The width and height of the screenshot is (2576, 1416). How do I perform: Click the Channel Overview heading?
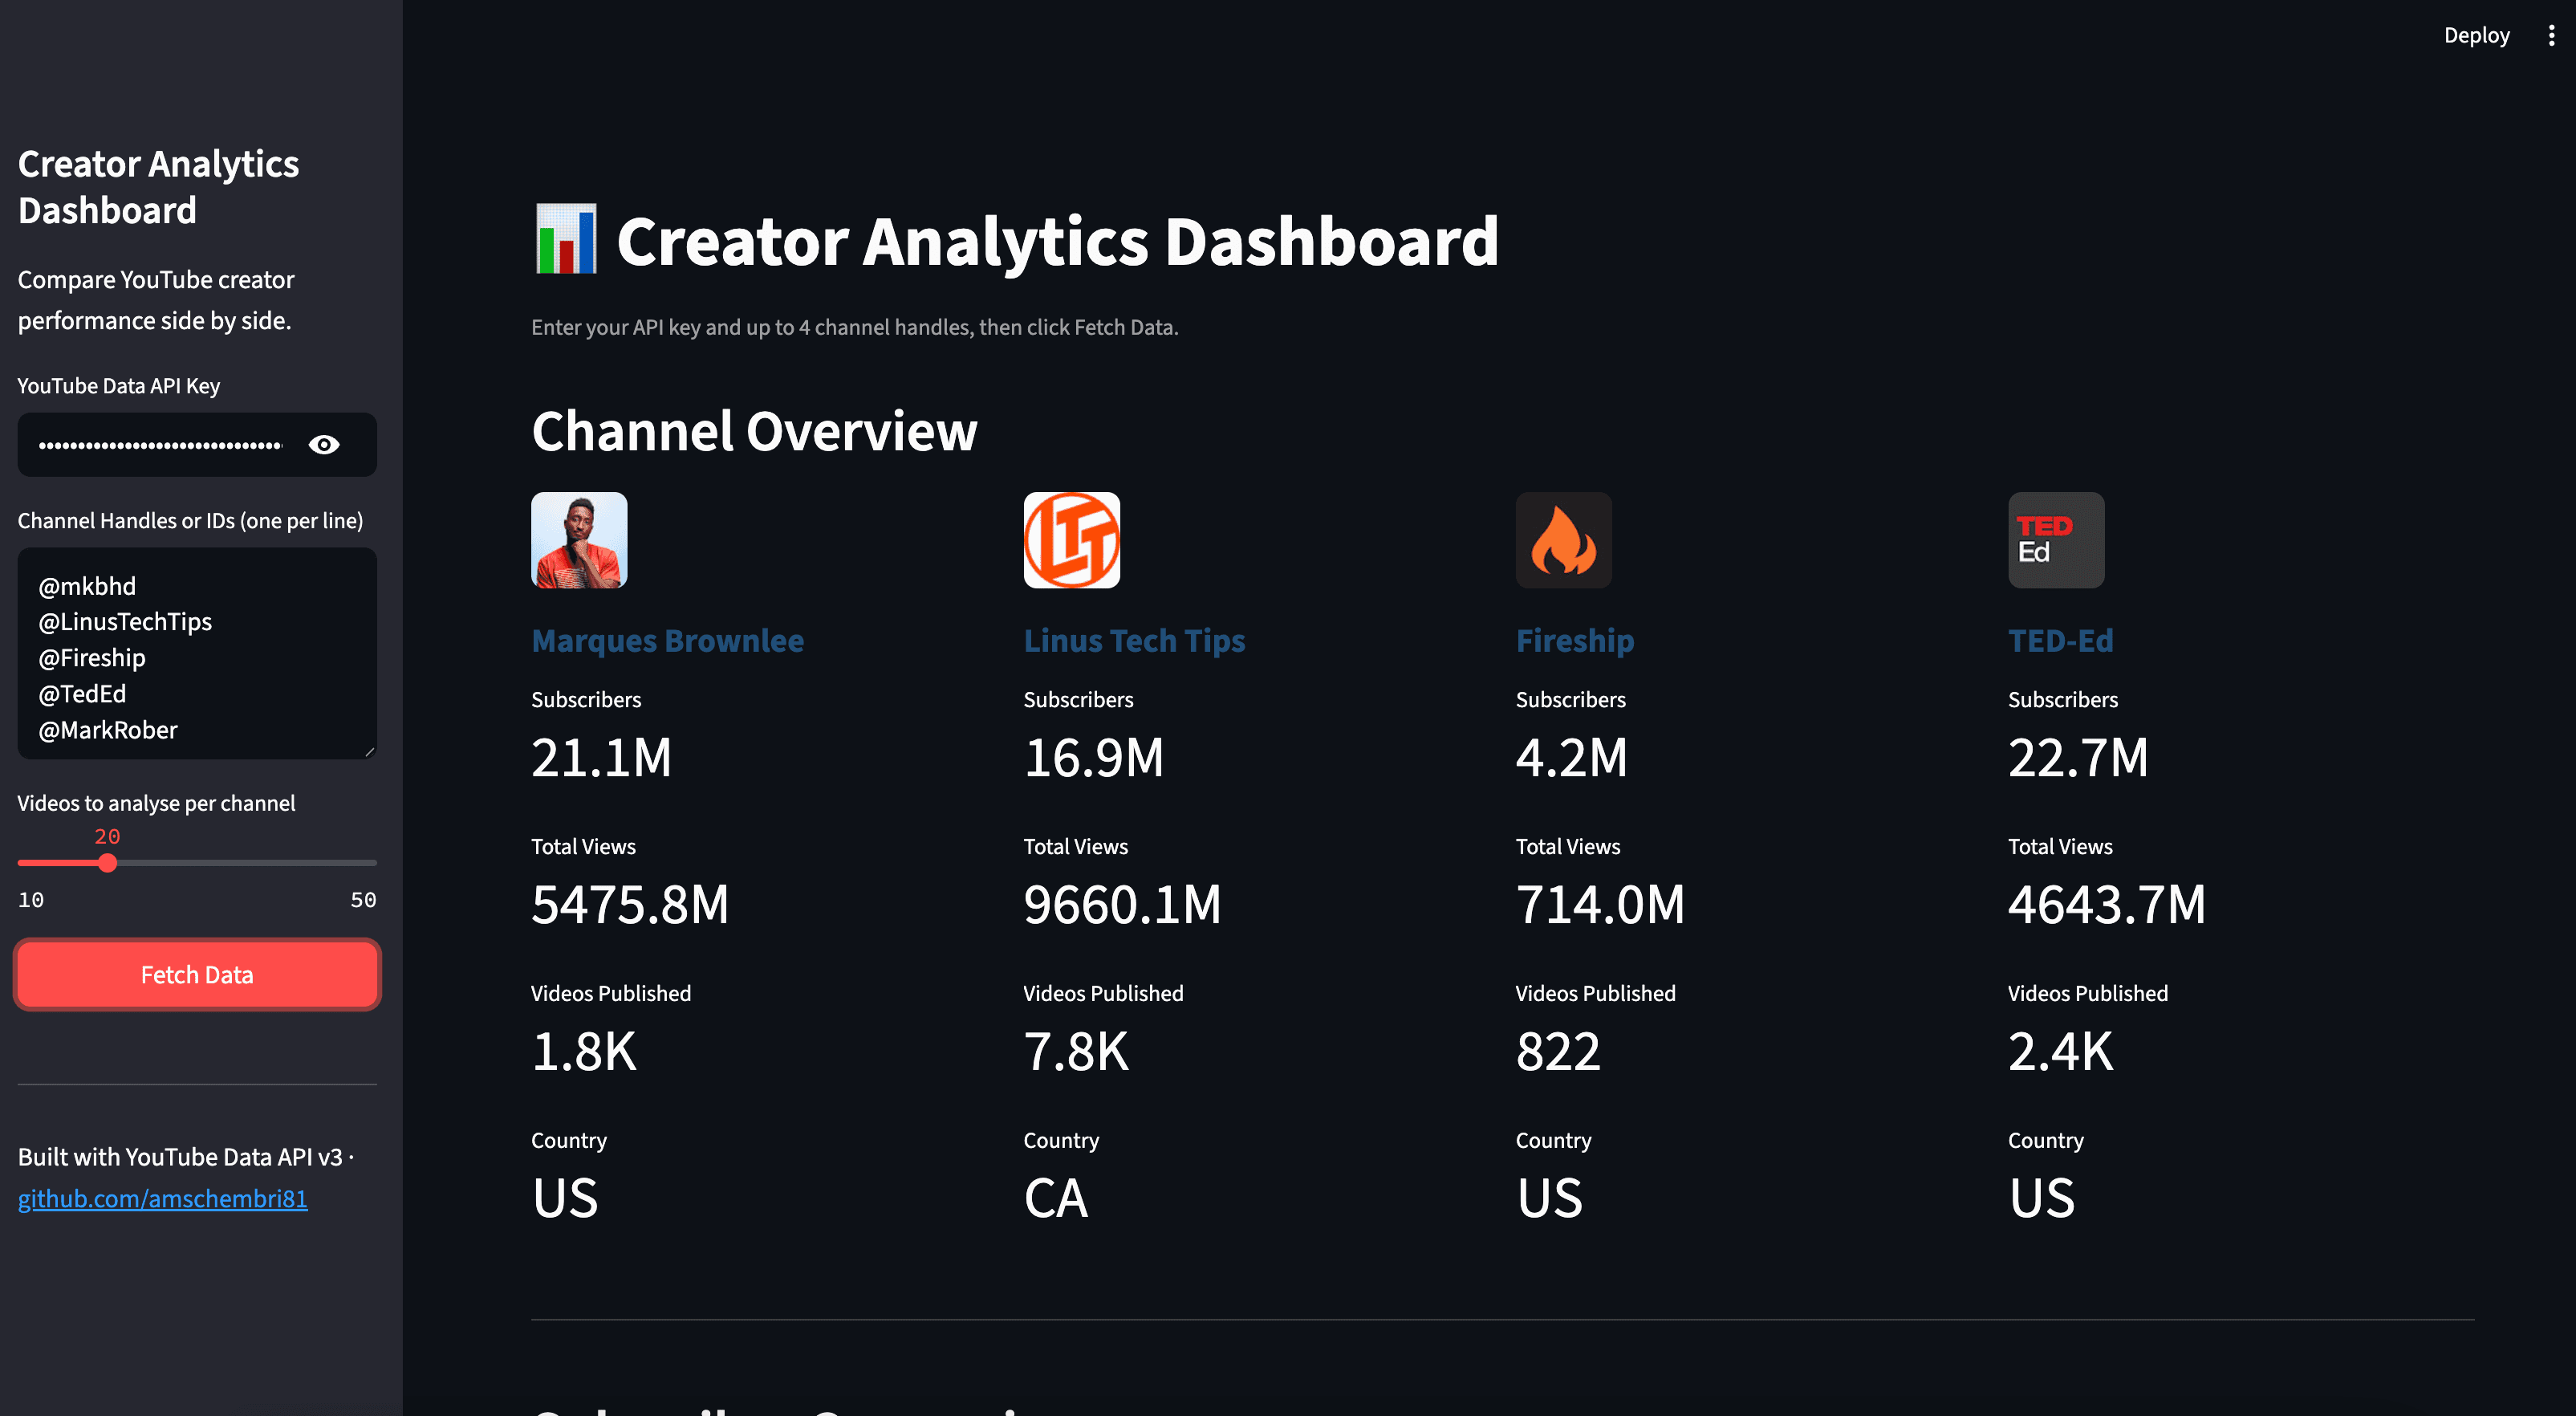click(x=754, y=431)
